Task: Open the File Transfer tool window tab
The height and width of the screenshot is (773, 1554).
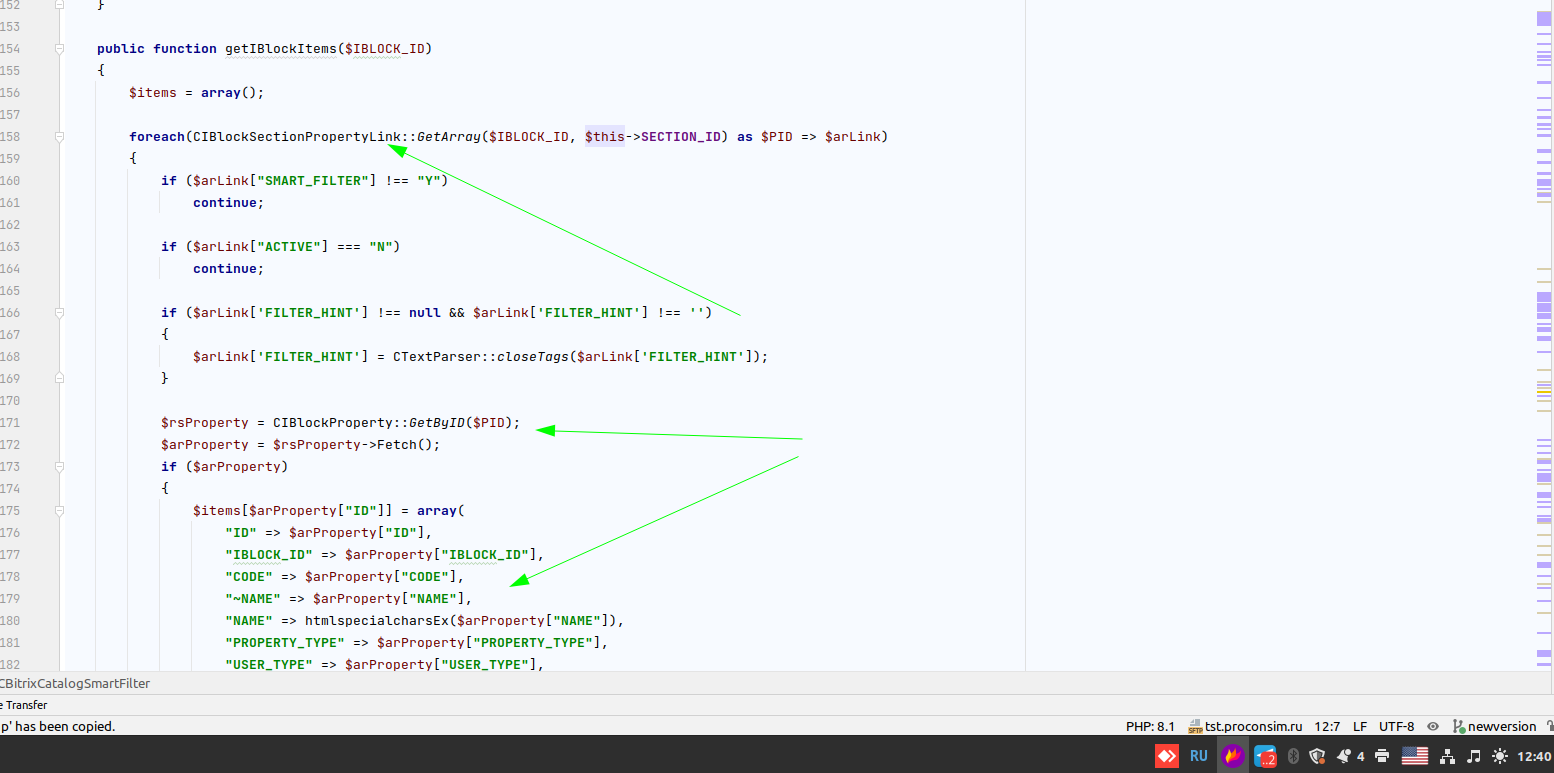Action: (x=24, y=705)
